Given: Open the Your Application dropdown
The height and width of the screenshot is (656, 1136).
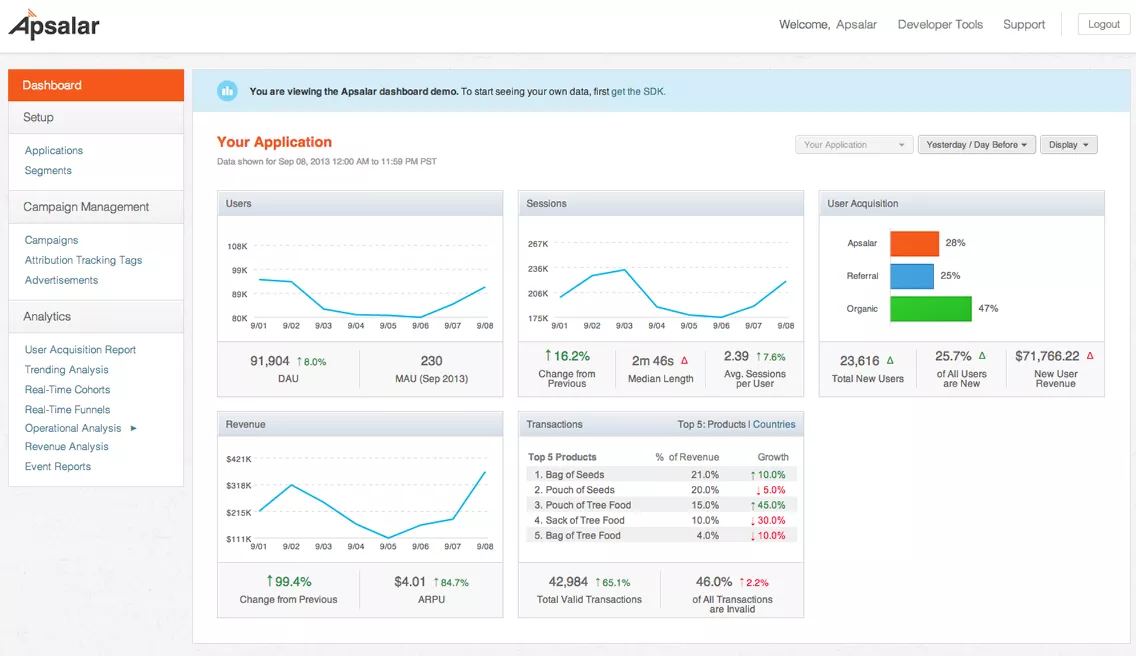Looking at the screenshot, I should (x=853, y=145).
